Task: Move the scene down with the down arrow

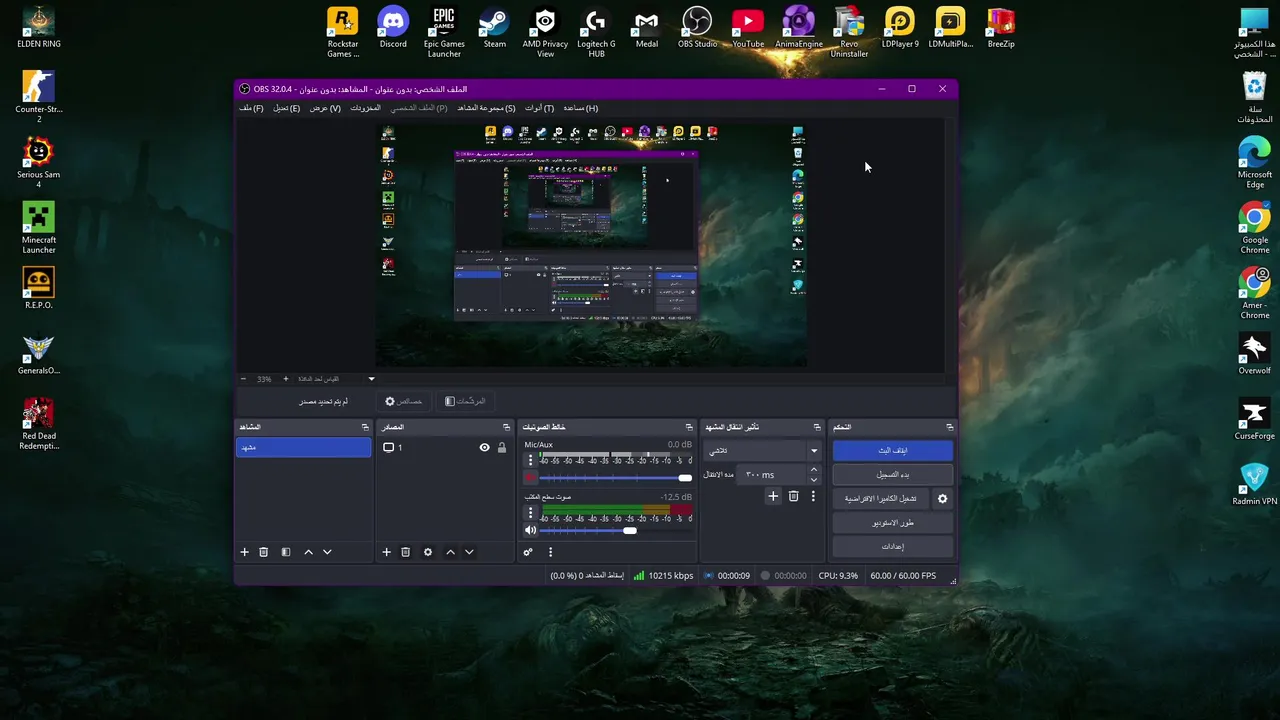Action: pos(327,552)
